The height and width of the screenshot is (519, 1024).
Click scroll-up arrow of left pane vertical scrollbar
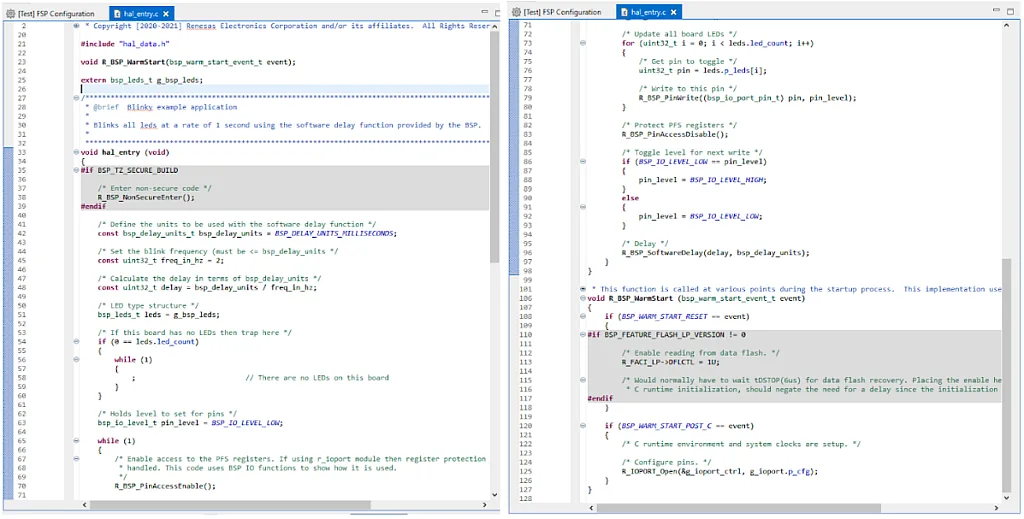pyautogui.click(x=494, y=26)
